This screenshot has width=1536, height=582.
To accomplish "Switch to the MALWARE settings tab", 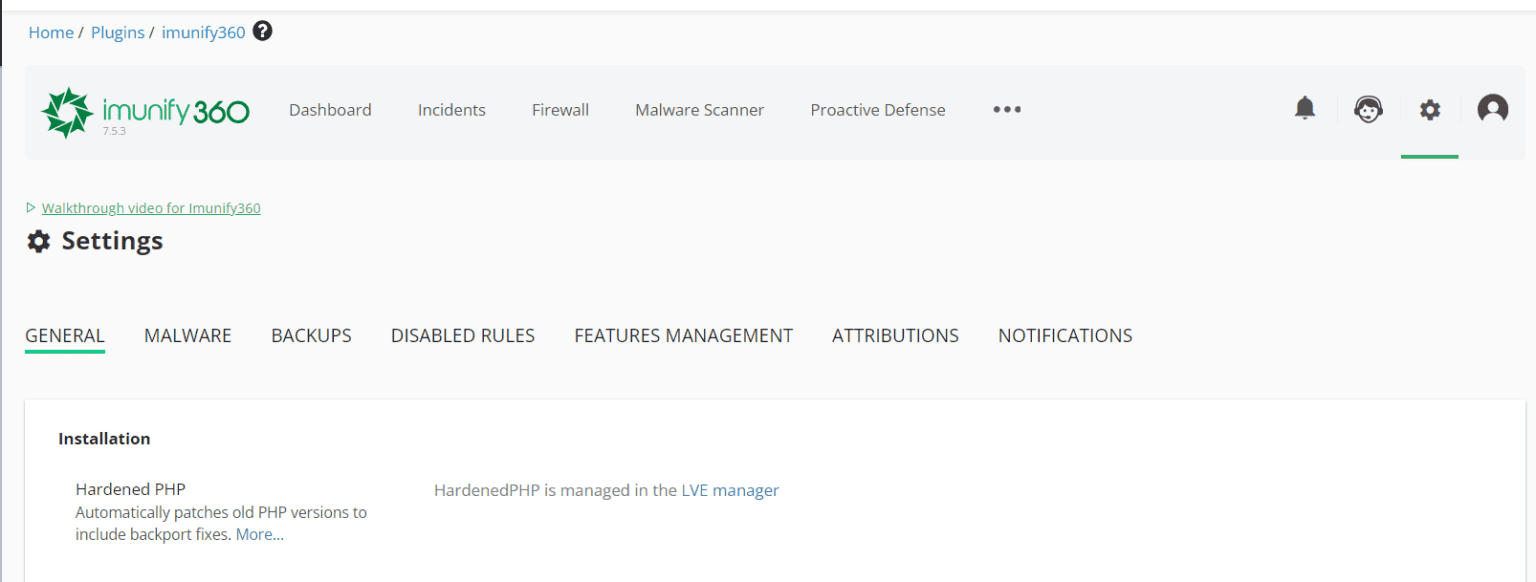I will coord(188,336).
